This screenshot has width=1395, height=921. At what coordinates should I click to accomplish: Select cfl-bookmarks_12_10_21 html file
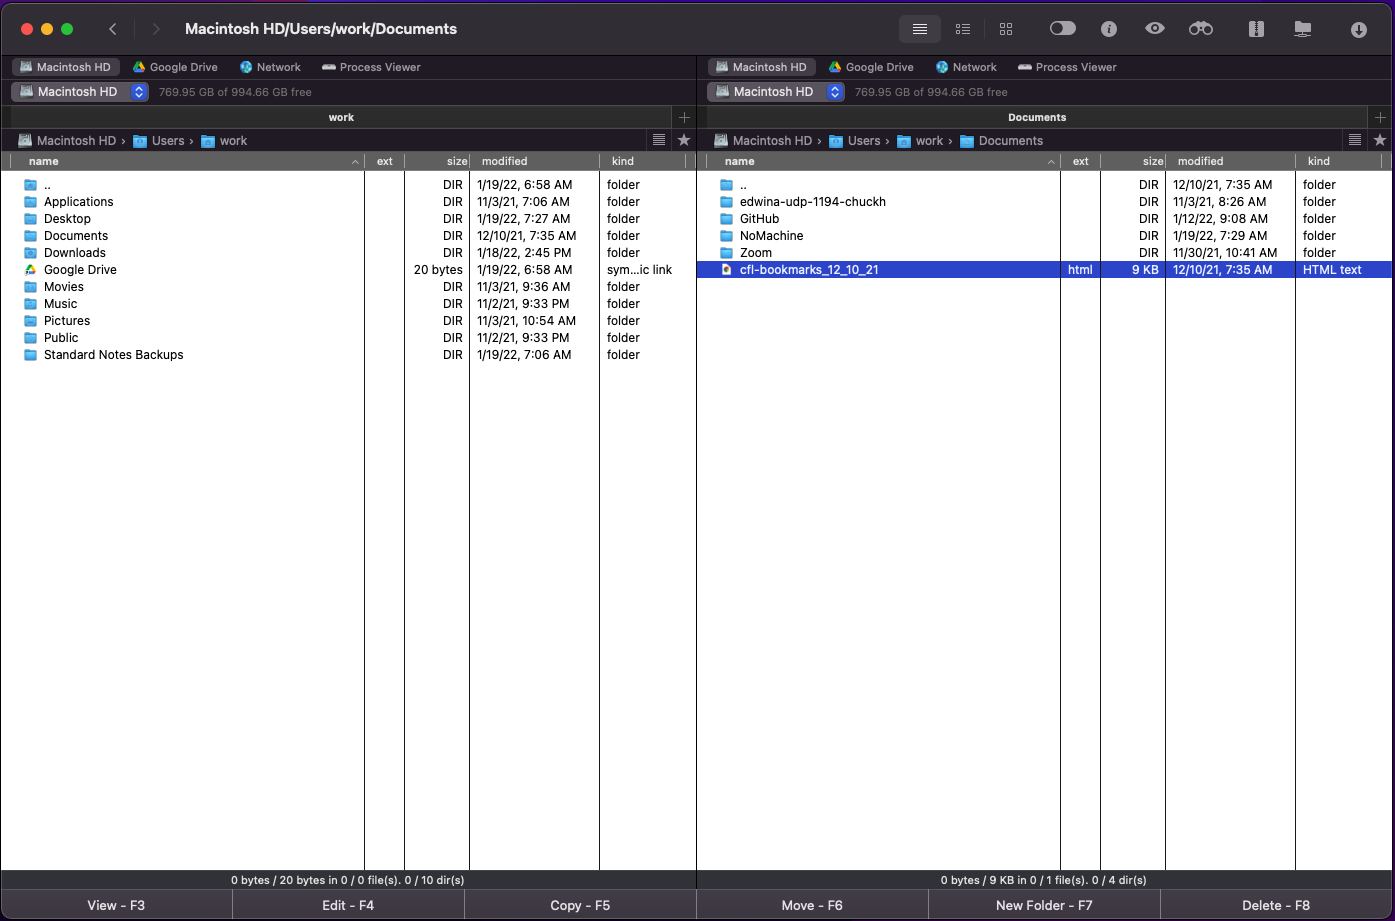click(1044, 270)
